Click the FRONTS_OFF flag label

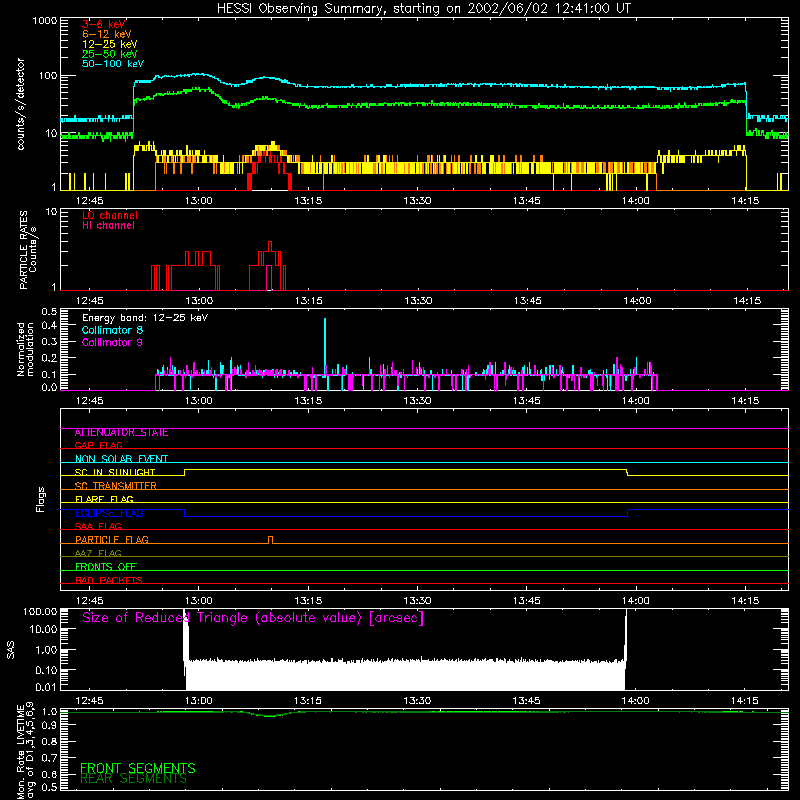point(106,567)
